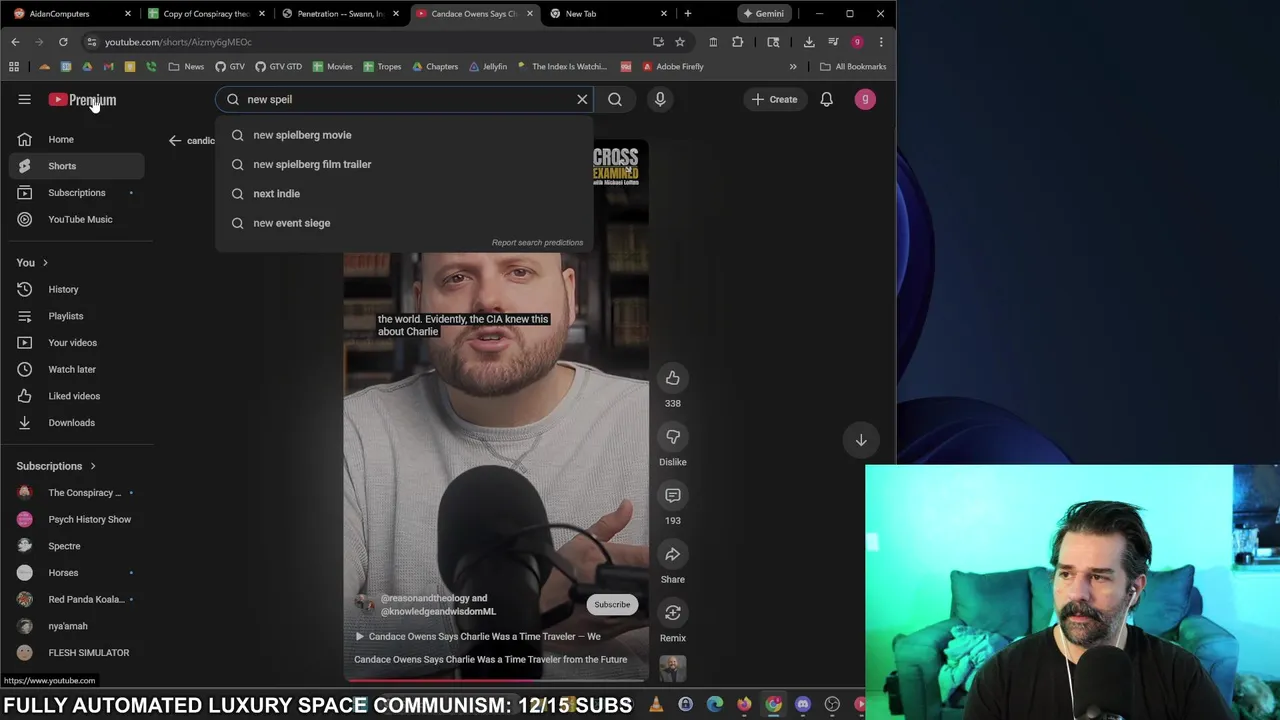Run the search with magnifier button
Screen dimensions: 1280x720
(615, 99)
